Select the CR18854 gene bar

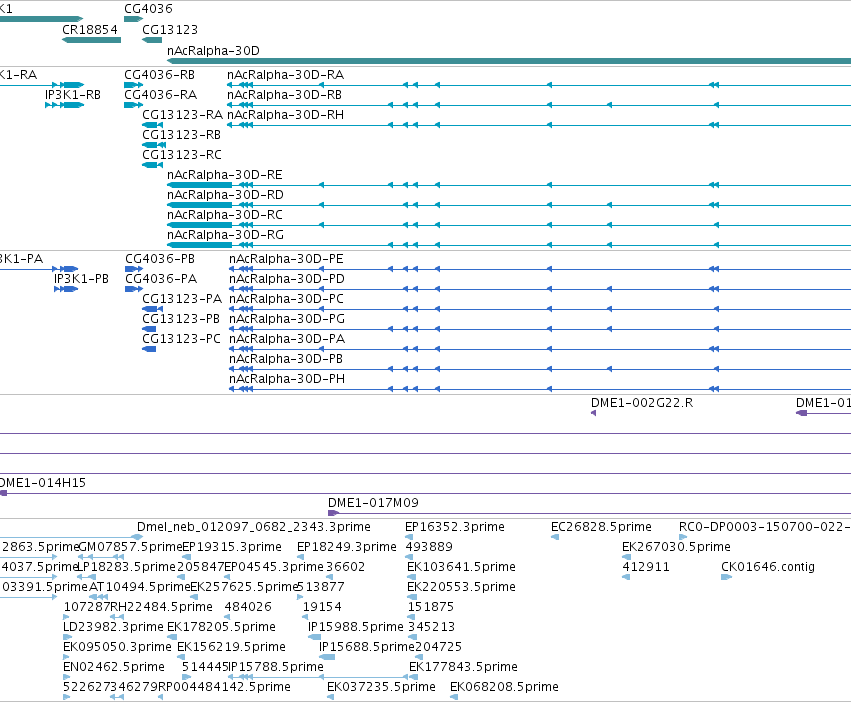click(x=92, y=40)
